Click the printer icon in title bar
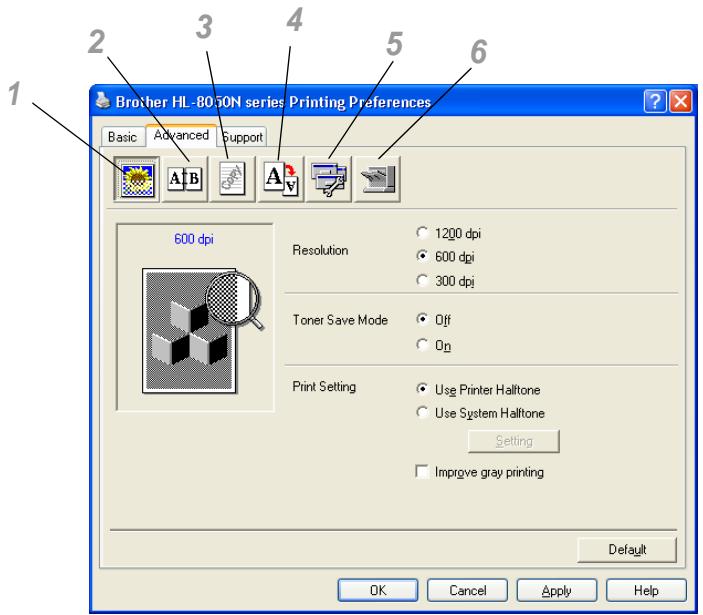This screenshot has height=615, width=703. (x=103, y=100)
